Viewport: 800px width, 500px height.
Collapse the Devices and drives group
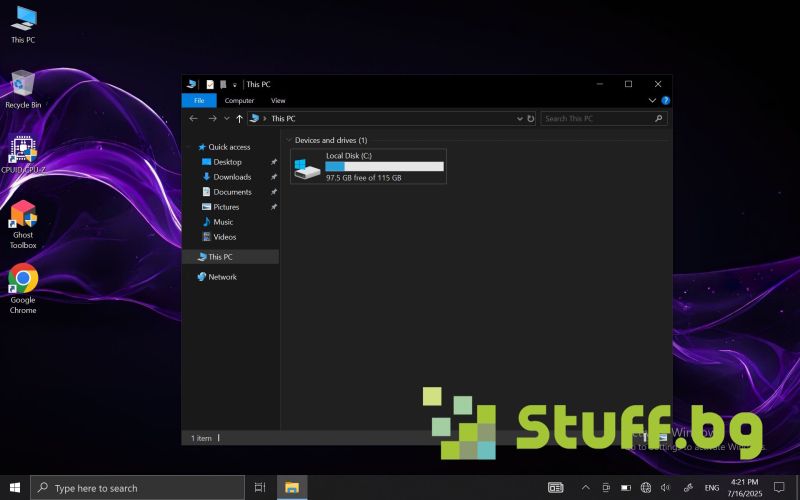coord(289,141)
